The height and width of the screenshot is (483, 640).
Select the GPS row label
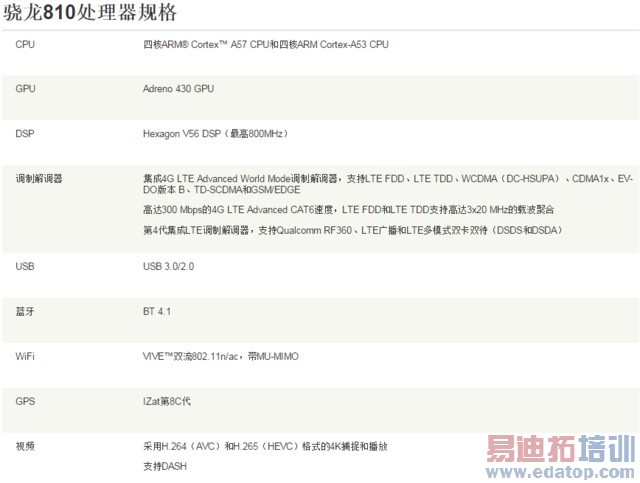[25, 401]
